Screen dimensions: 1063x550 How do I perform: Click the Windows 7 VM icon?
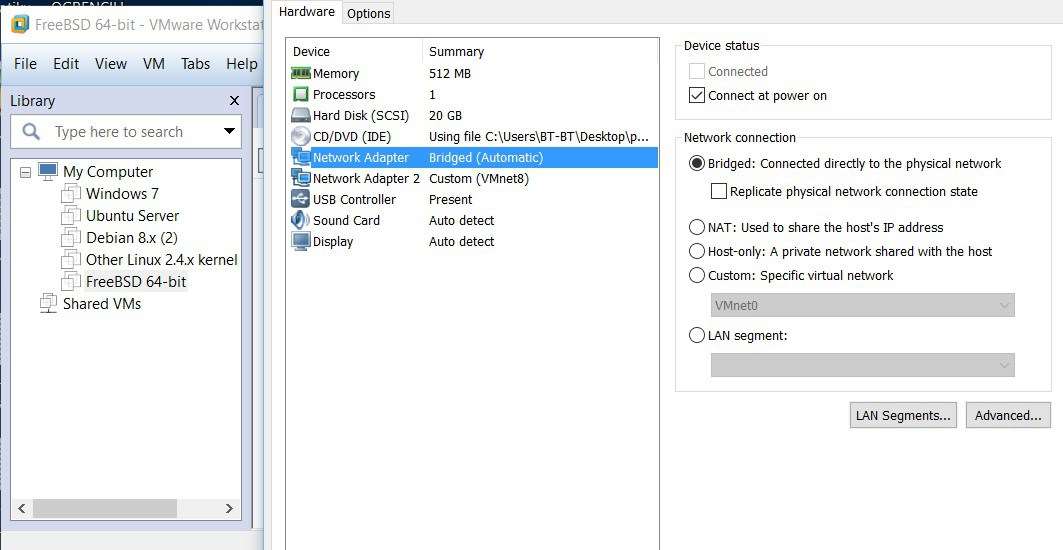[71, 194]
